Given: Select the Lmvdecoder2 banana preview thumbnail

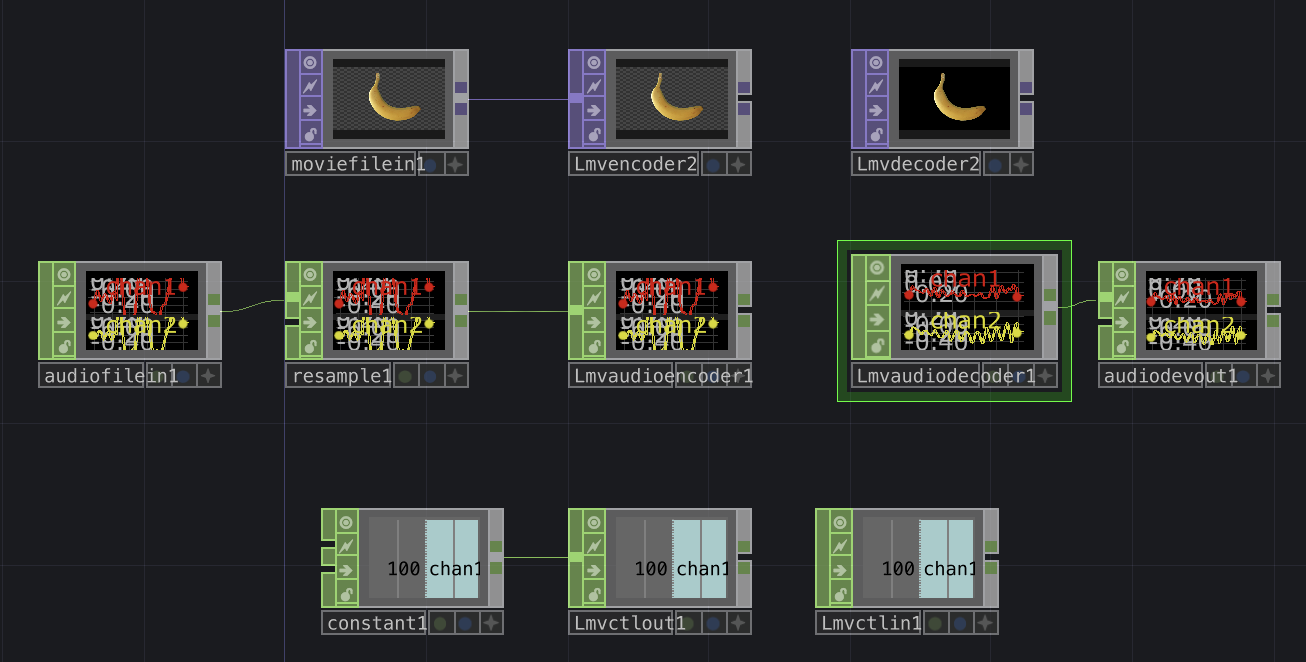Looking at the screenshot, I should tap(955, 98).
